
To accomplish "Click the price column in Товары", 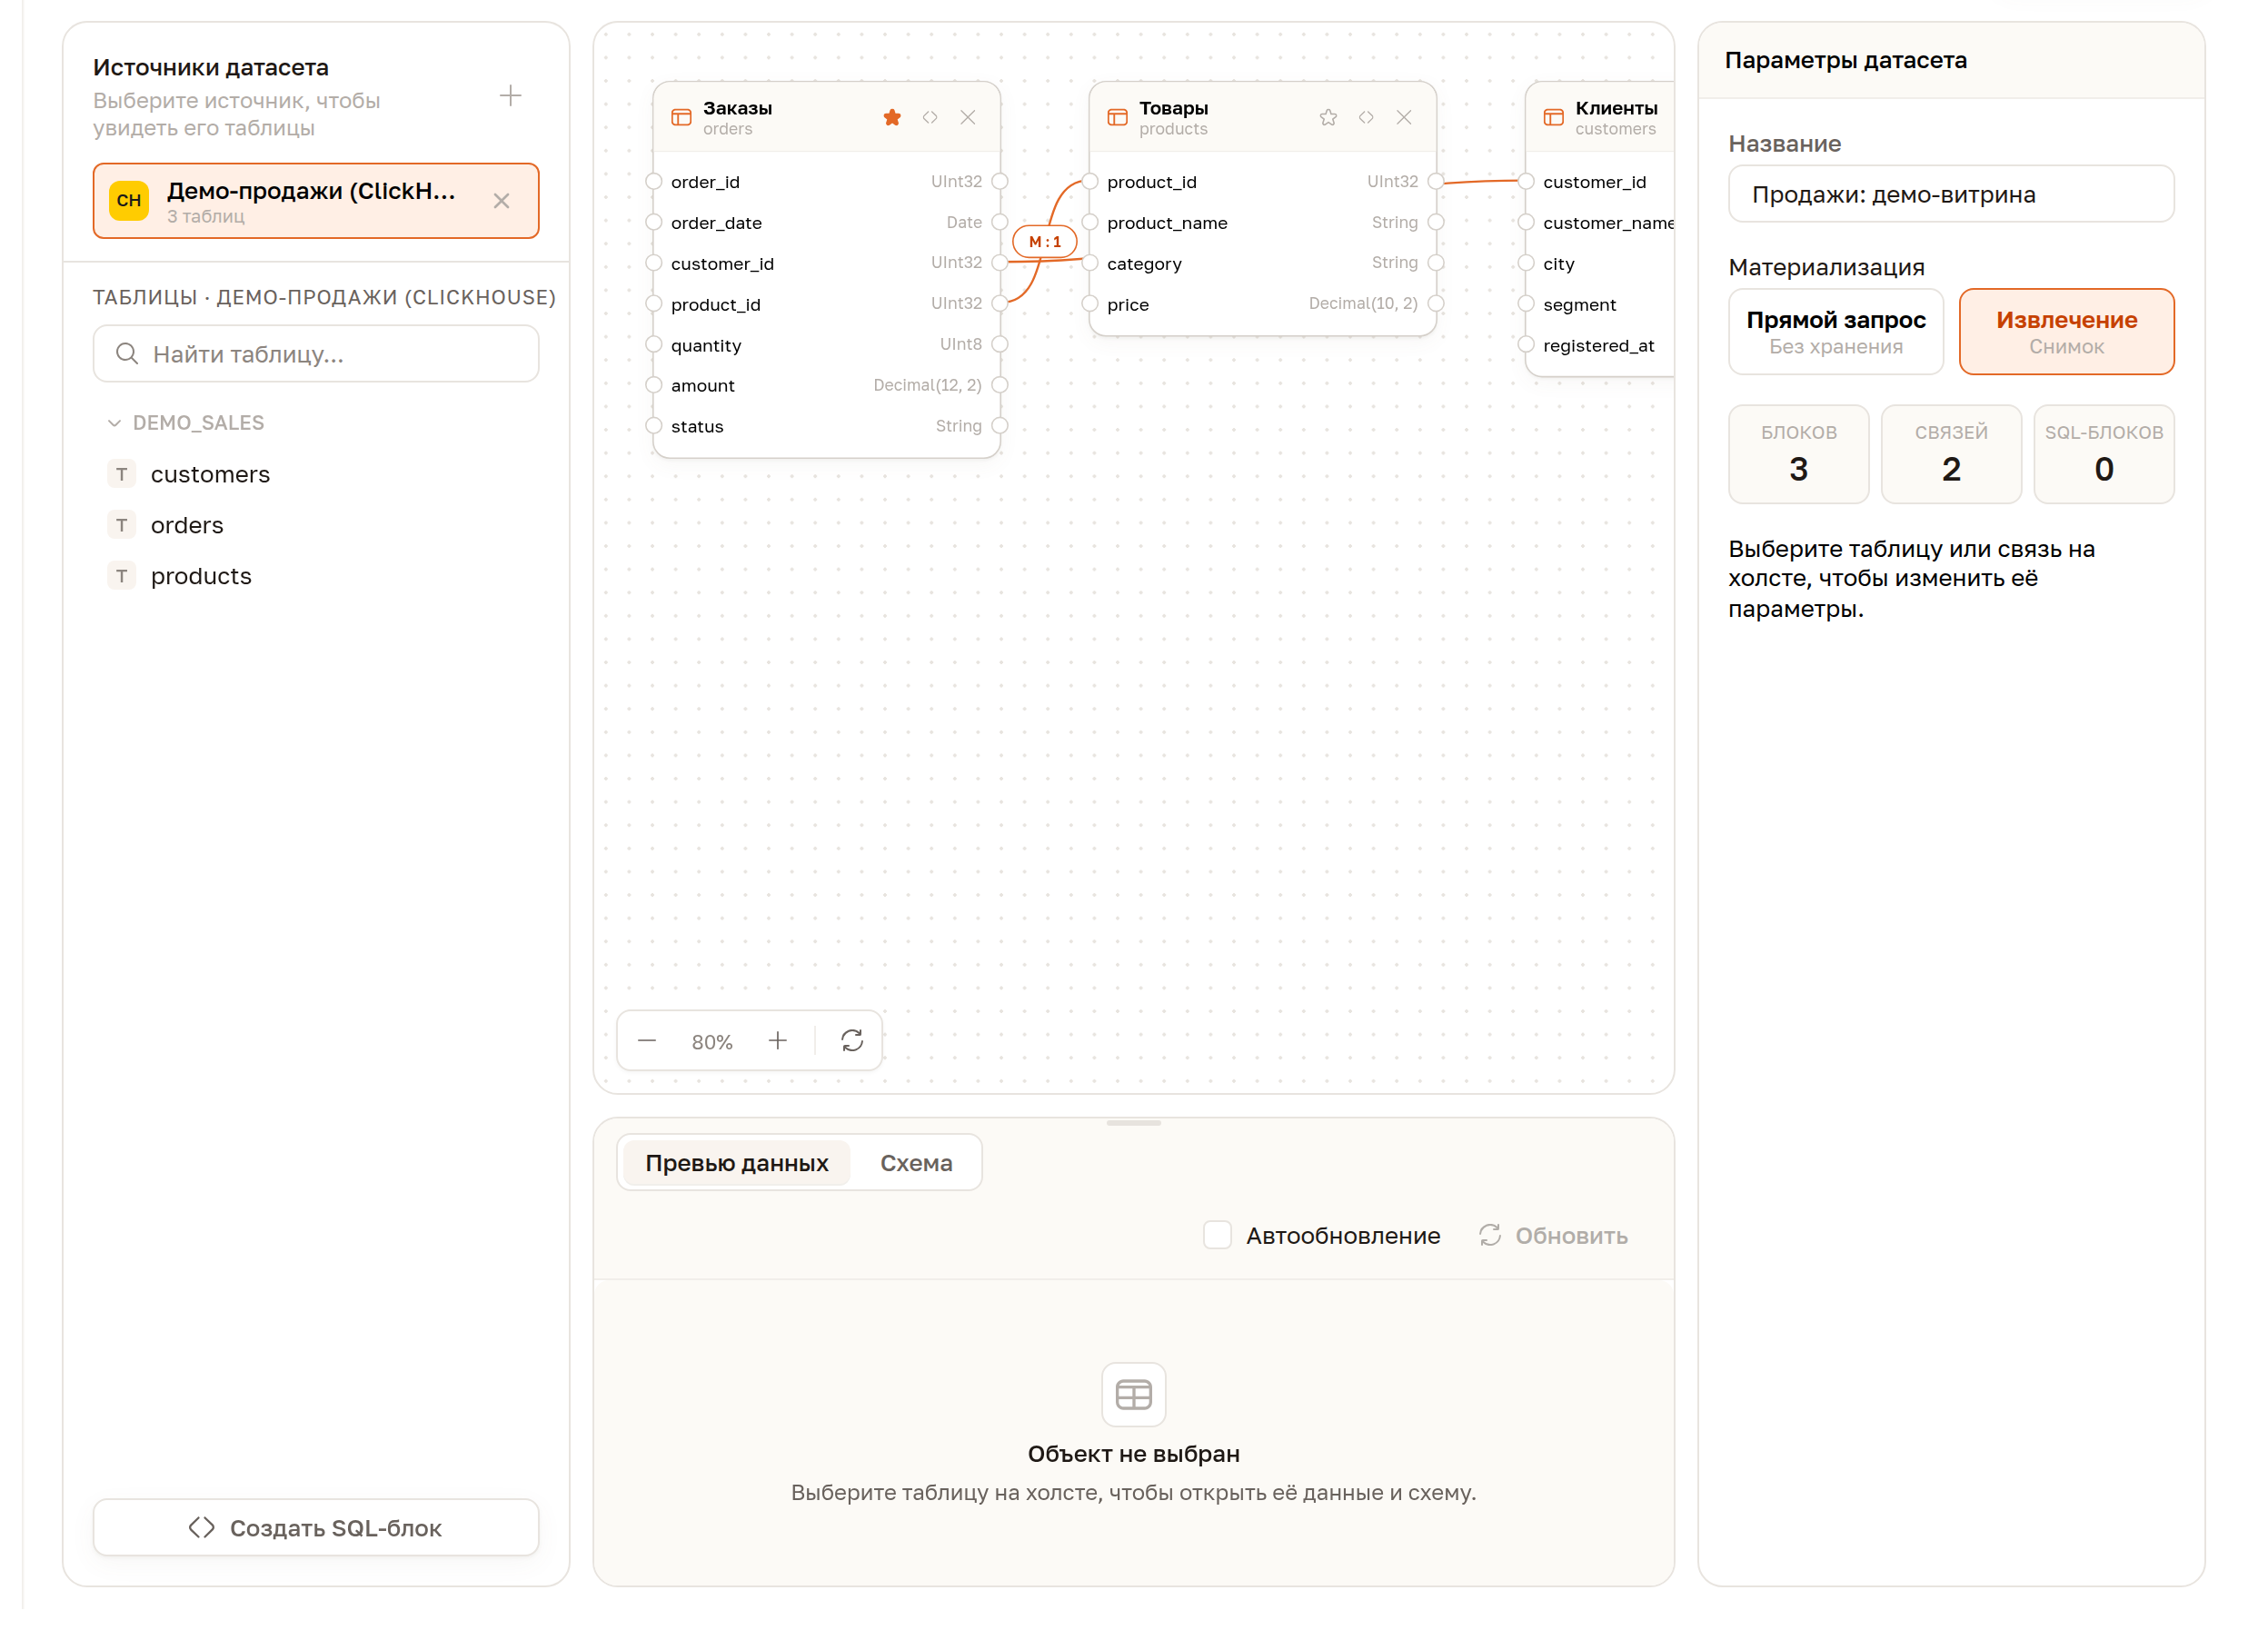I will [x=1262, y=304].
